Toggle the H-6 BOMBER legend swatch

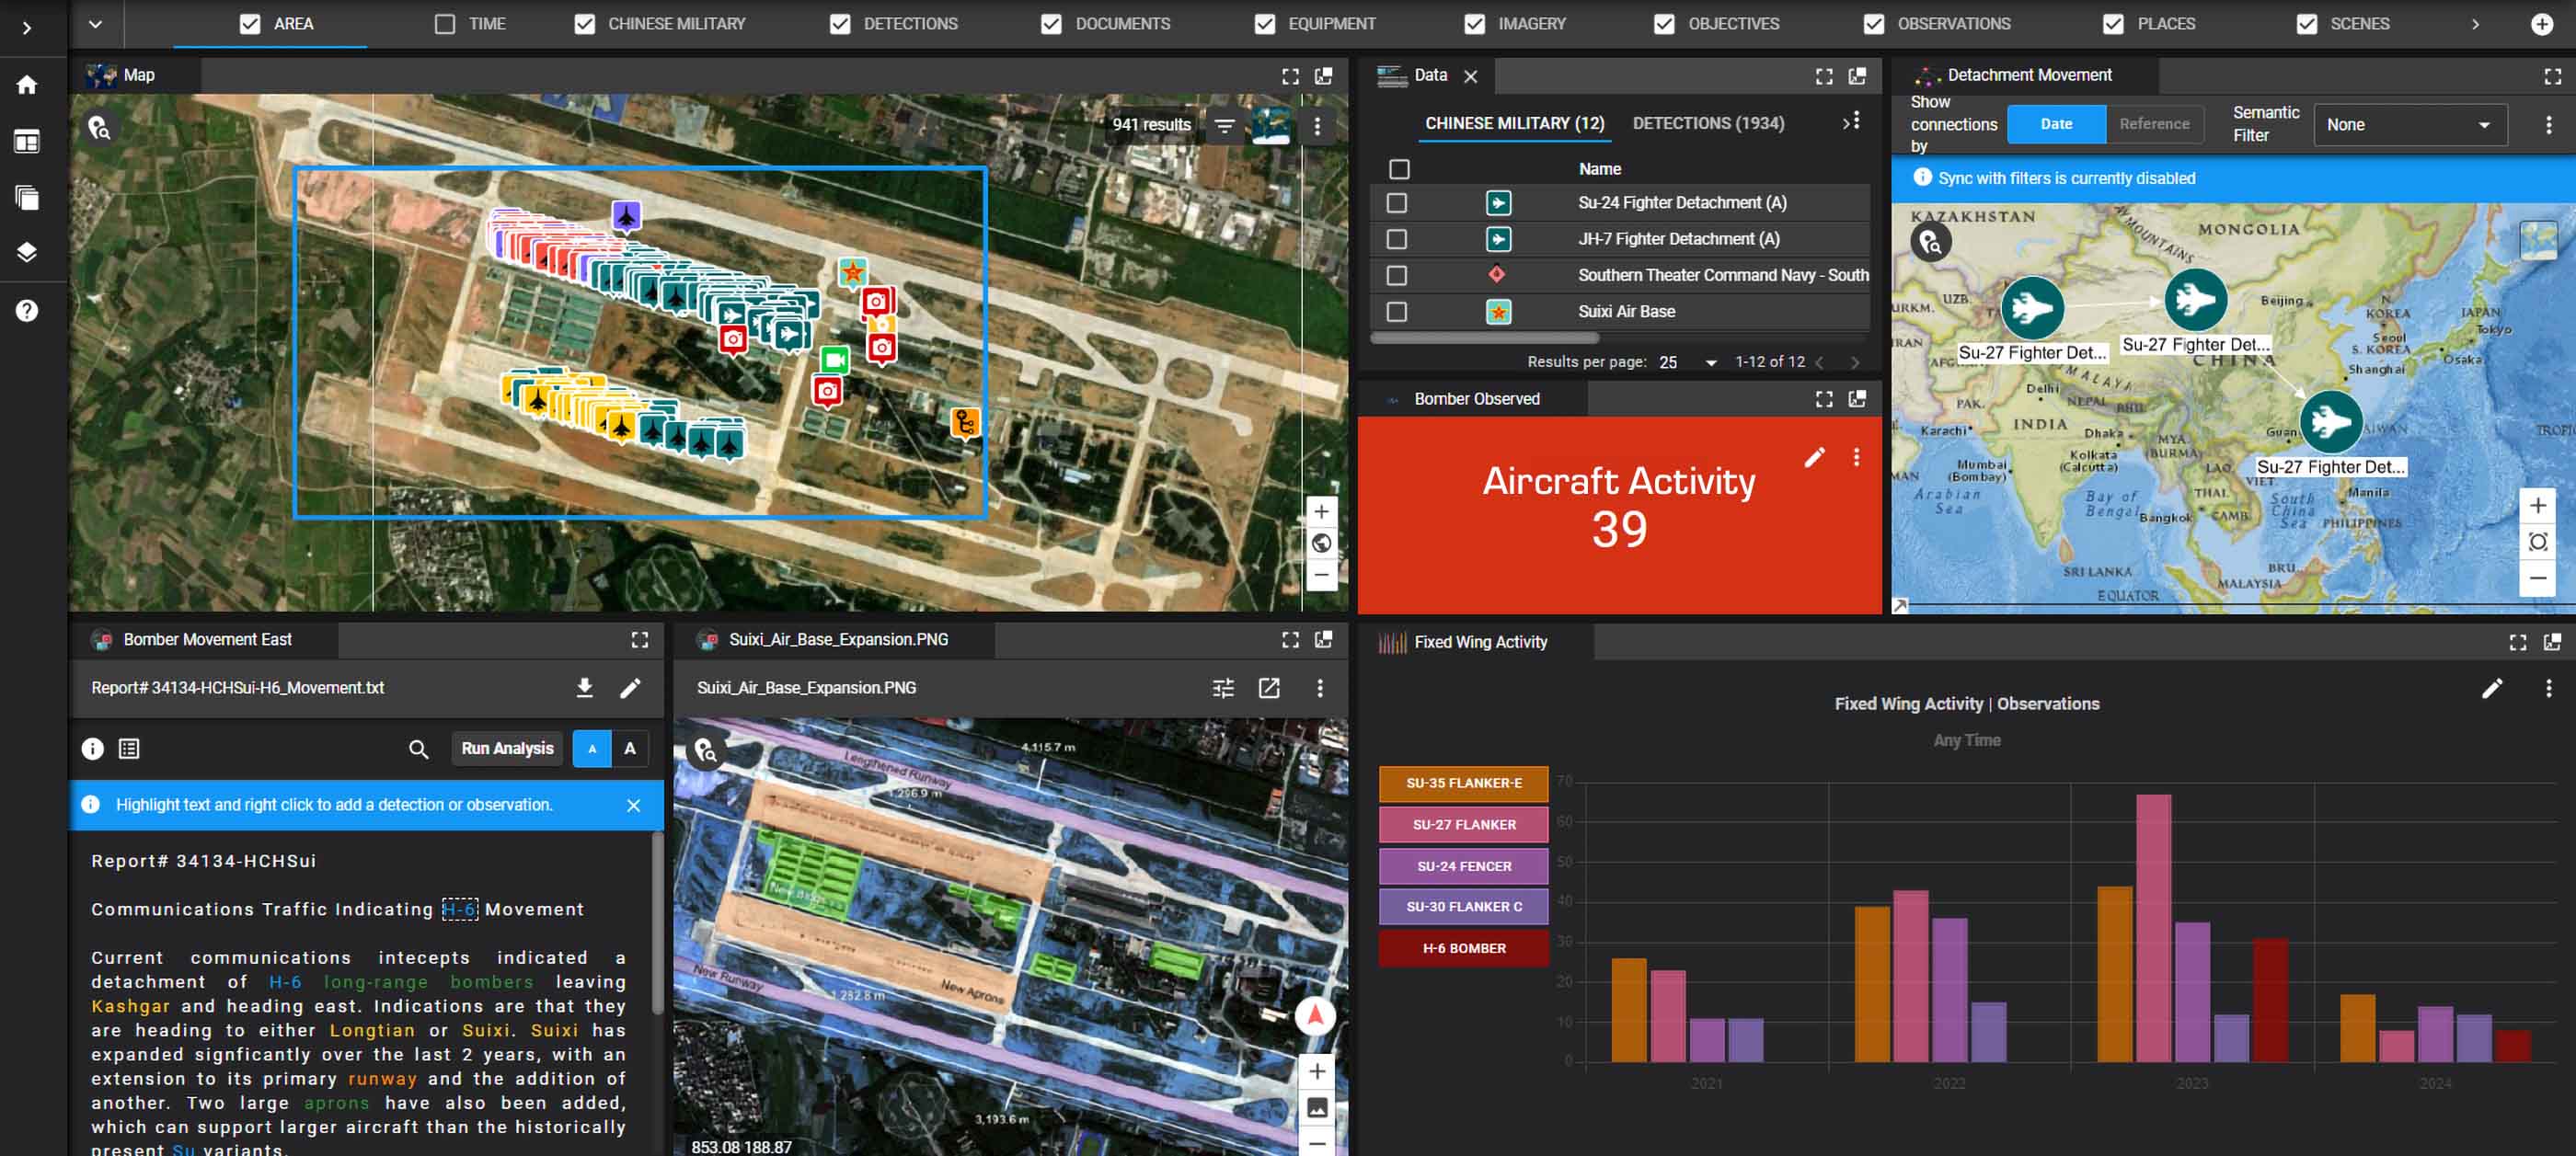coord(1463,948)
